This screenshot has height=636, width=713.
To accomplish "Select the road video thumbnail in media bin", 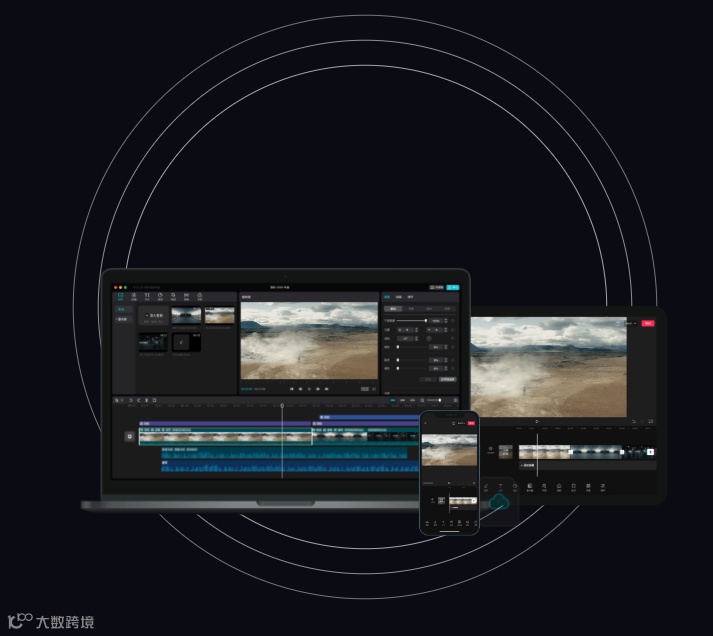I will pyautogui.click(x=186, y=315).
